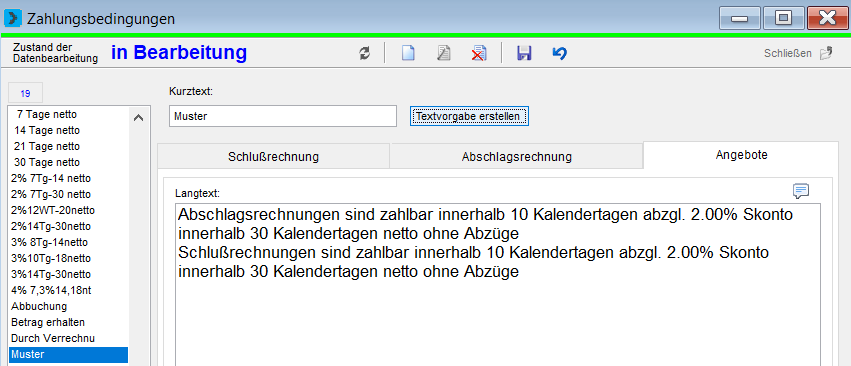Maximize the Zahlungsbedingungen window
Screen dimensions: 851x366
point(783,19)
